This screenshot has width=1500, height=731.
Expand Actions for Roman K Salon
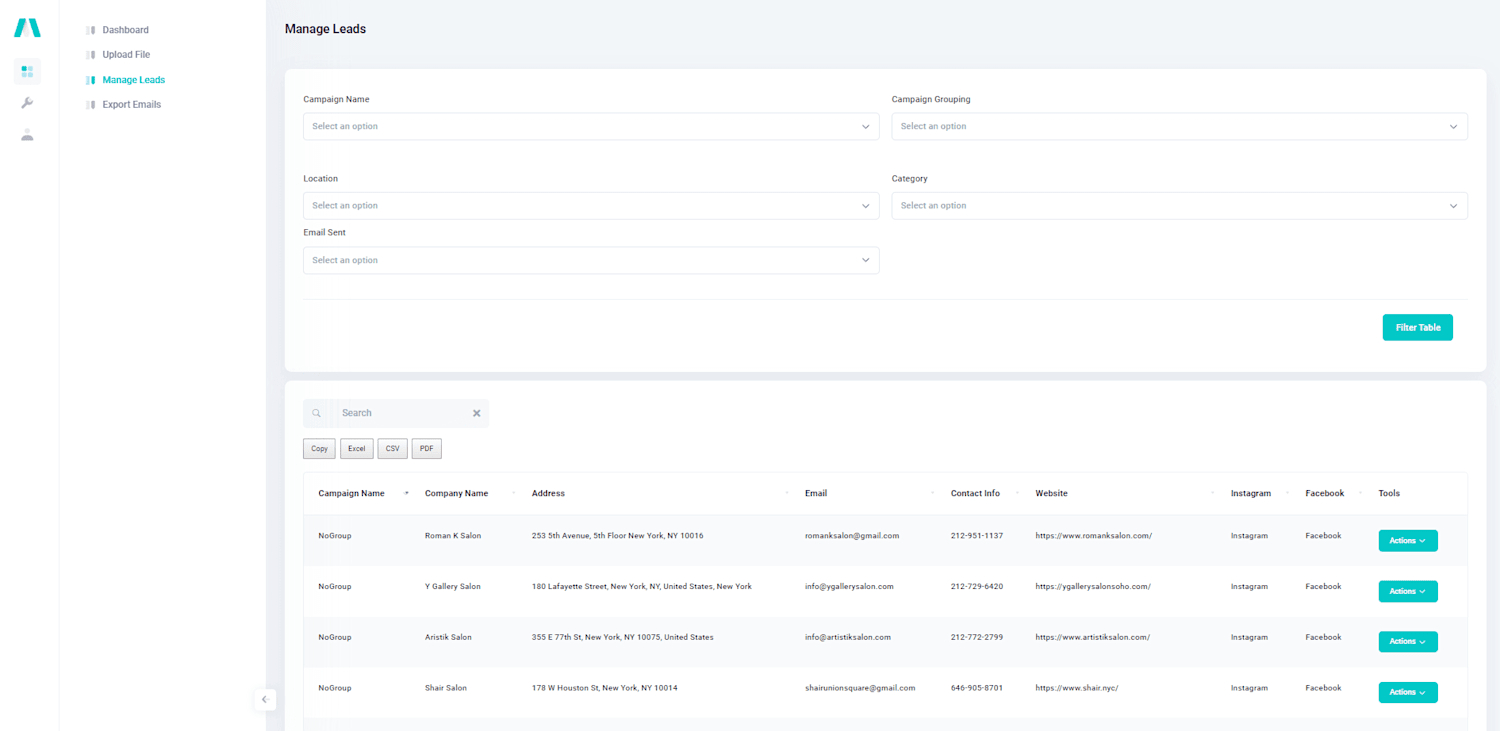[x=1408, y=540]
